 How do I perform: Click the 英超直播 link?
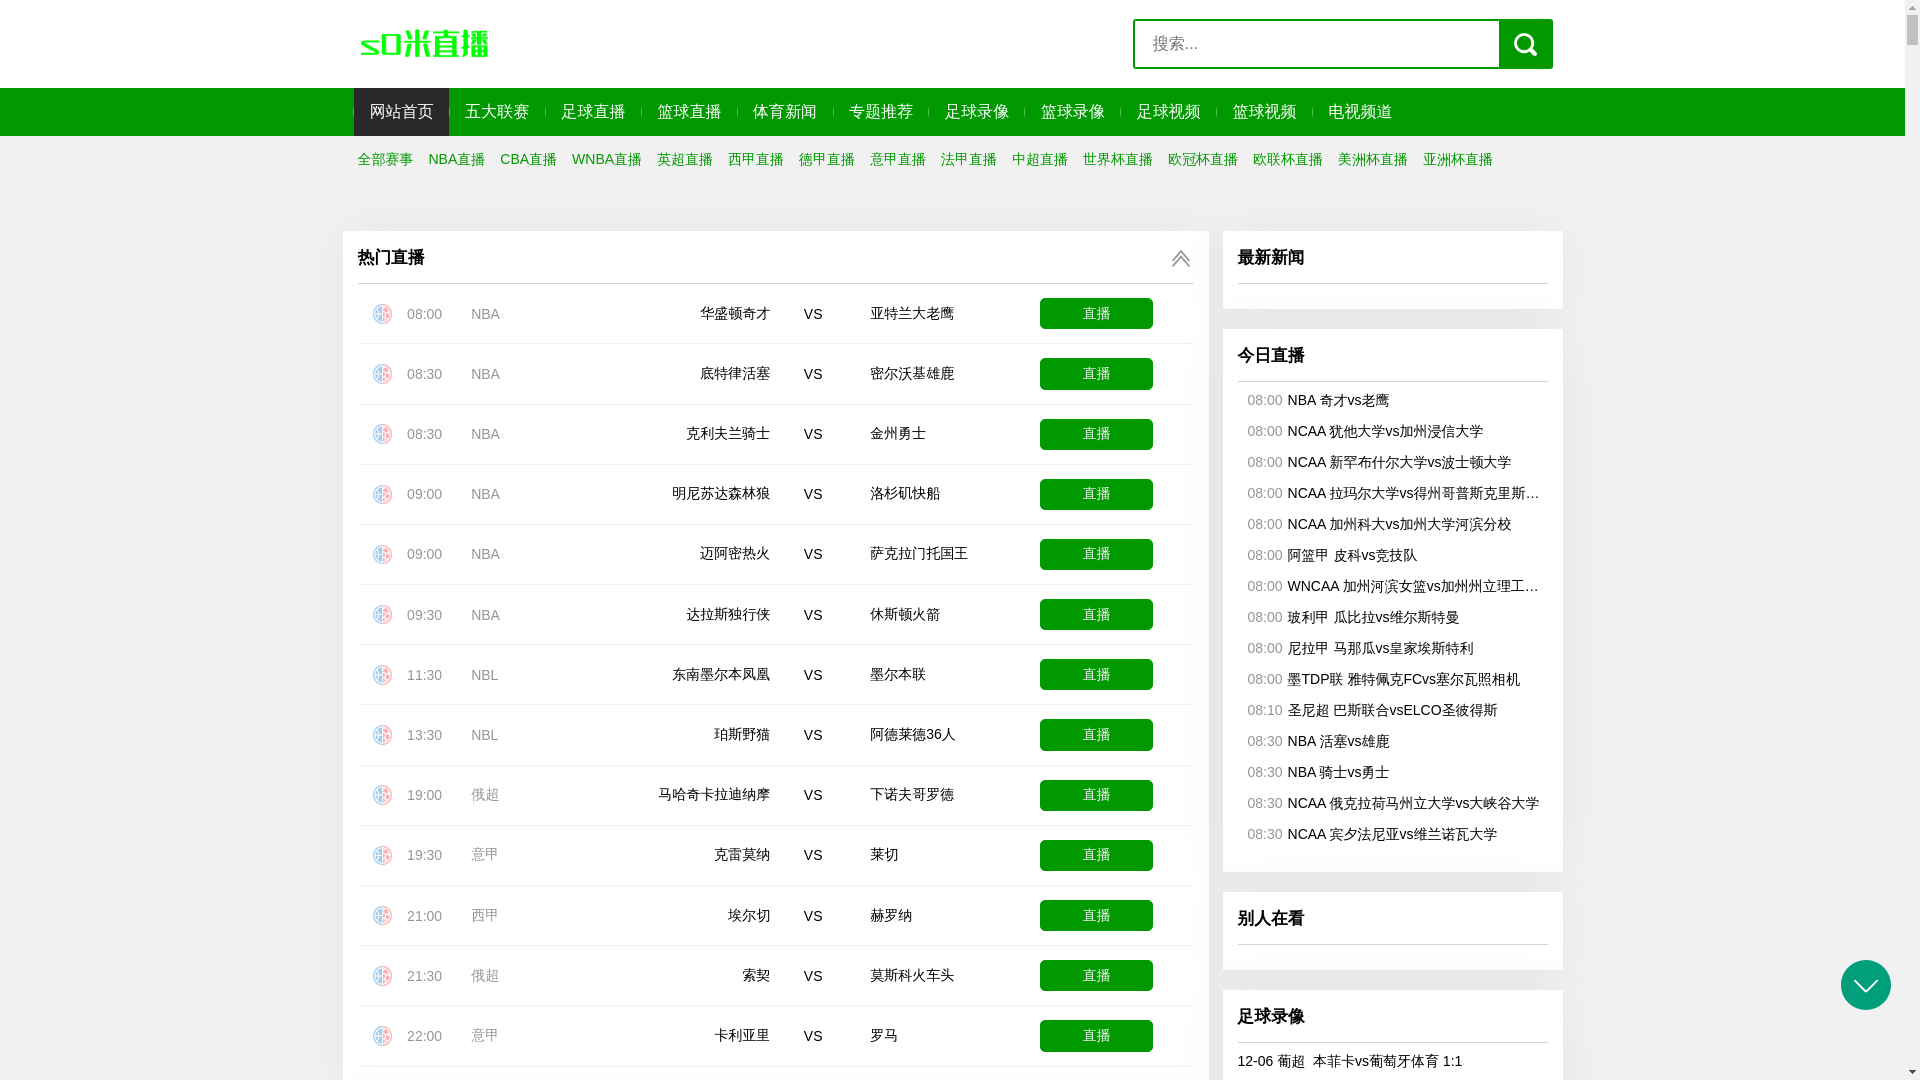[x=685, y=160]
